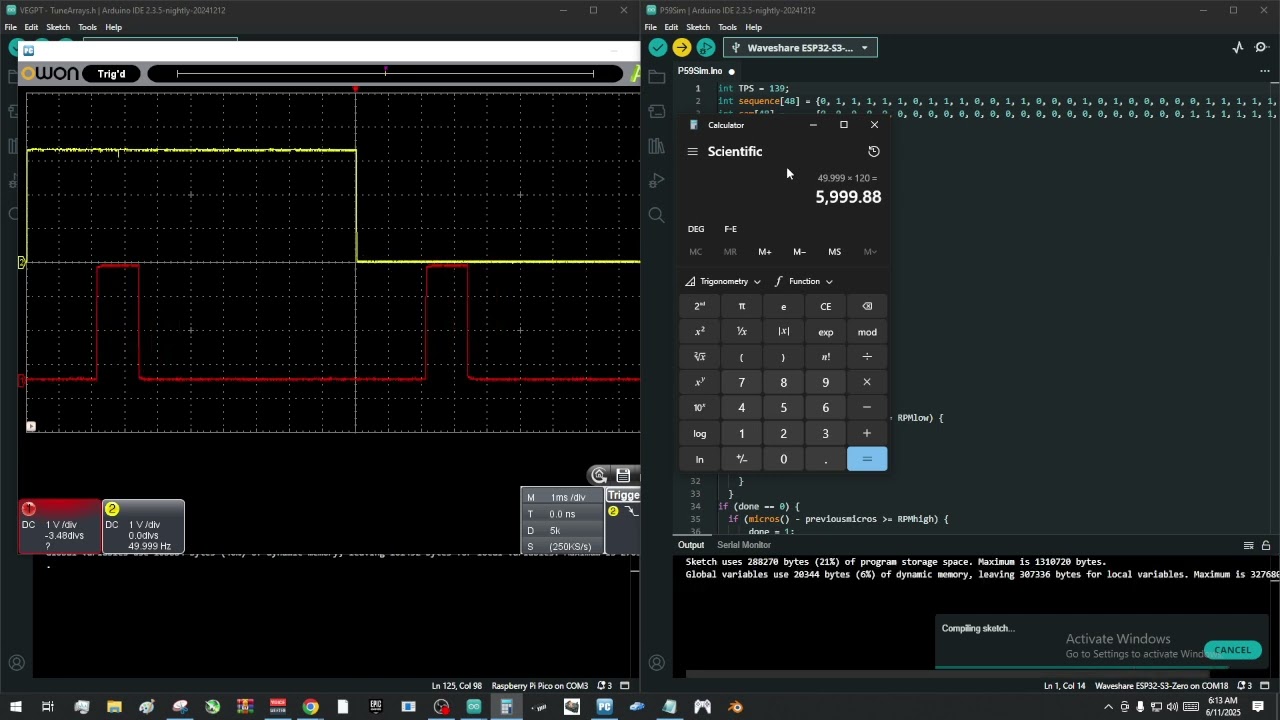Image resolution: width=1280 pixels, height=720 pixels.
Task: Open Task View on the taskbar
Action: [48, 707]
